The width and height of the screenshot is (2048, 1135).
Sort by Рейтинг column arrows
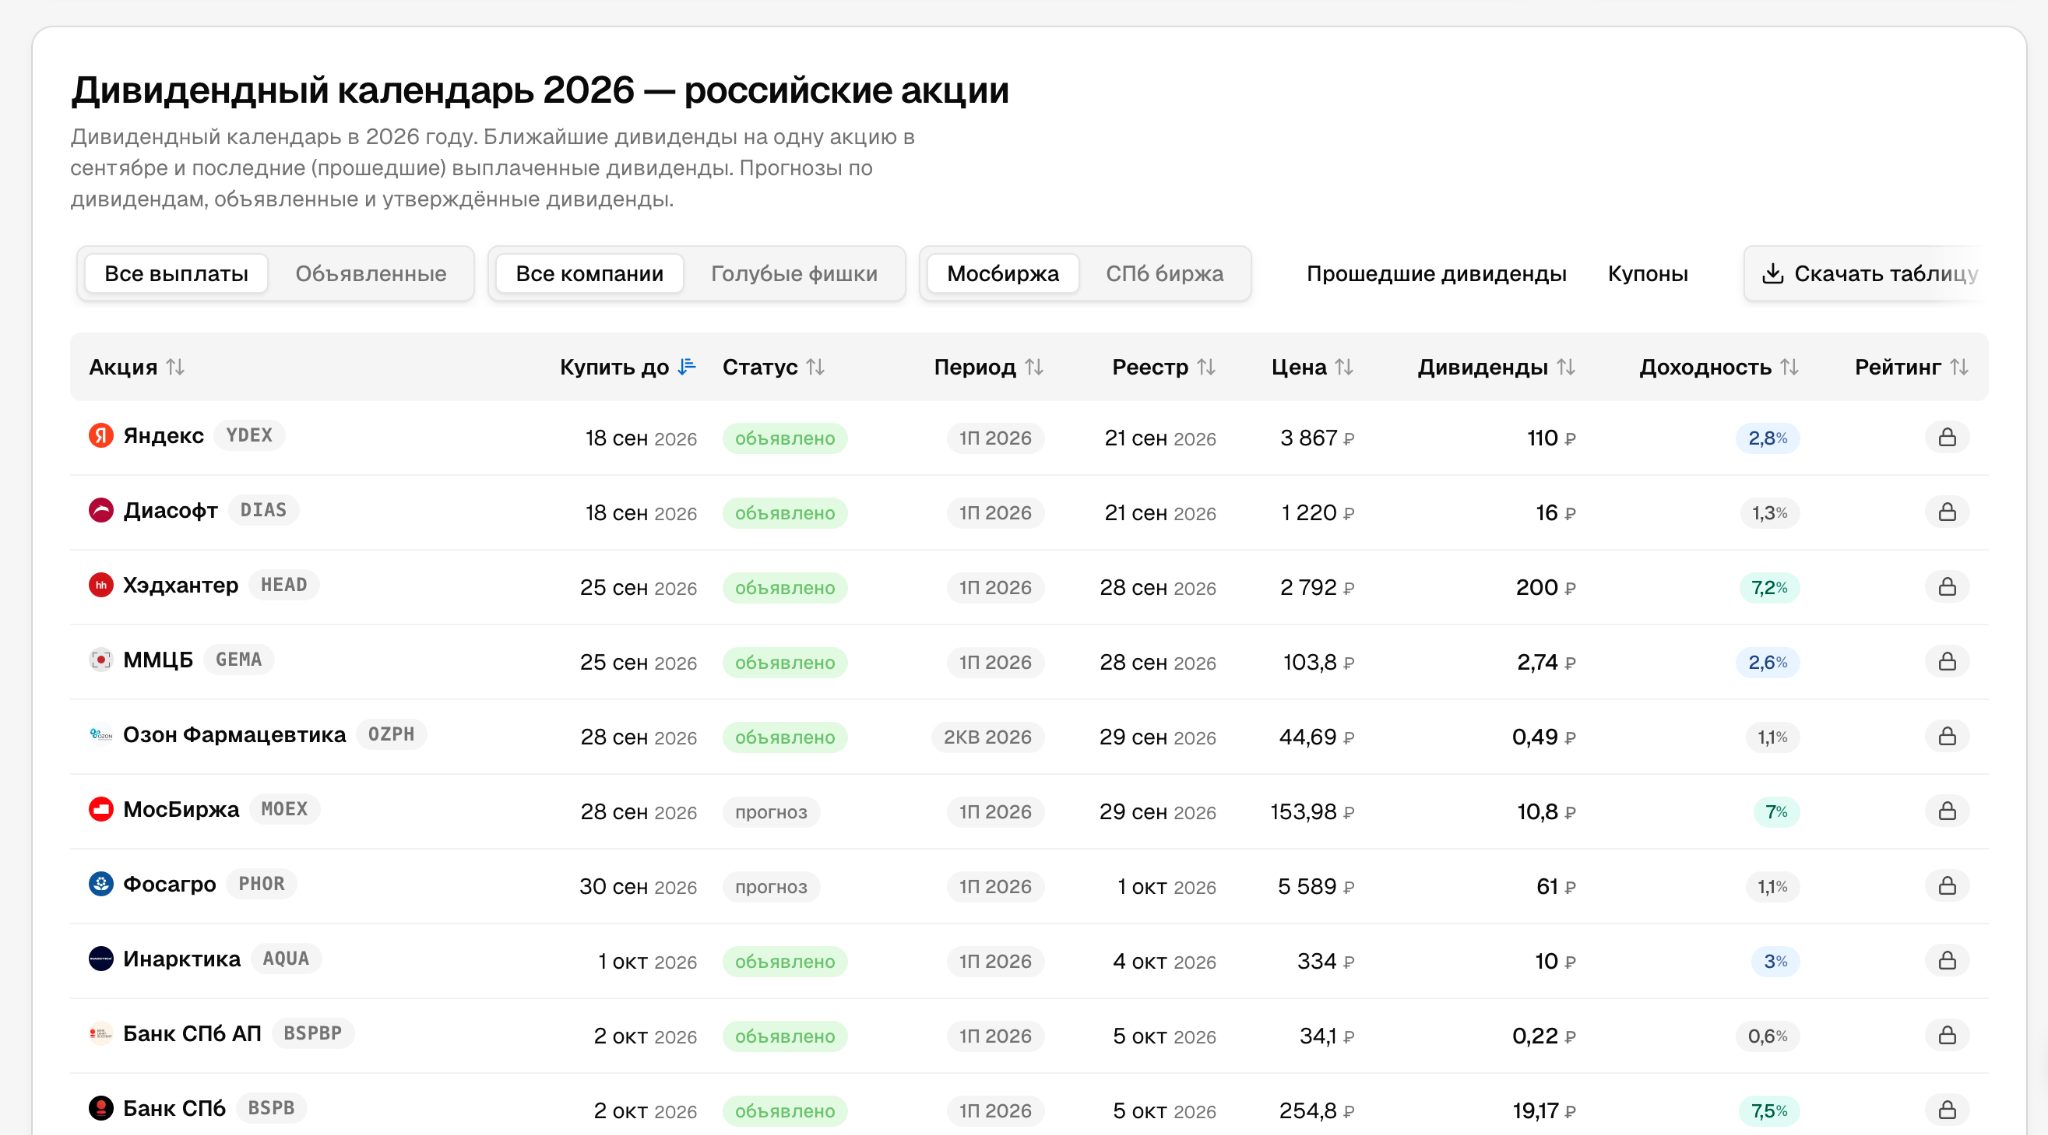[x=1959, y=367]
